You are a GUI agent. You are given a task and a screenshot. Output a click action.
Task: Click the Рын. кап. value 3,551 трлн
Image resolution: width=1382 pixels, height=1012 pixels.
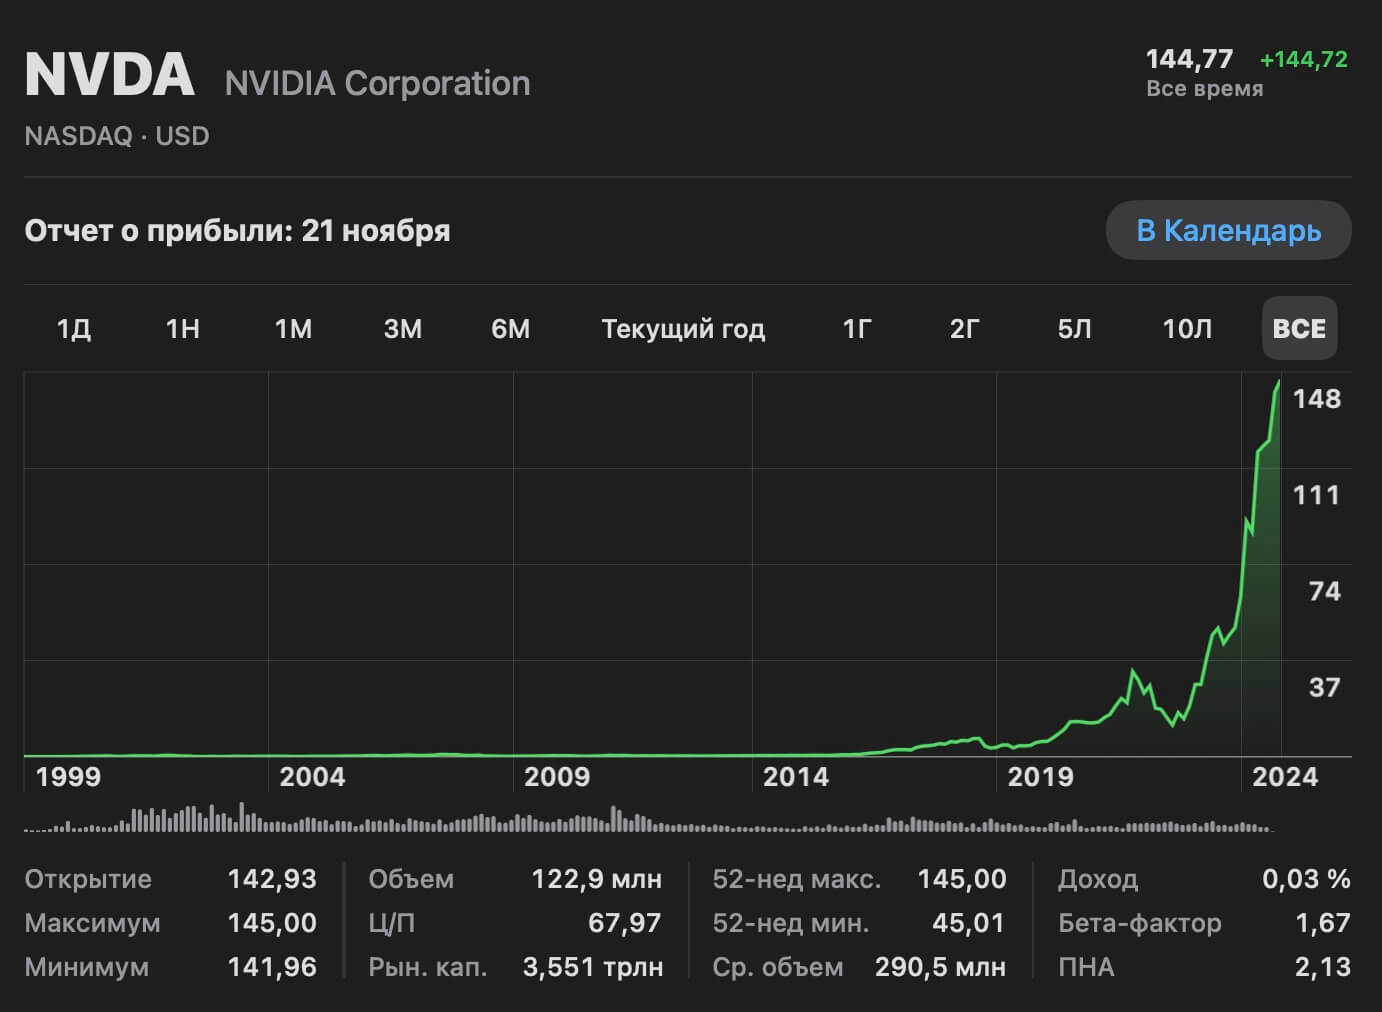coord(593,967)
